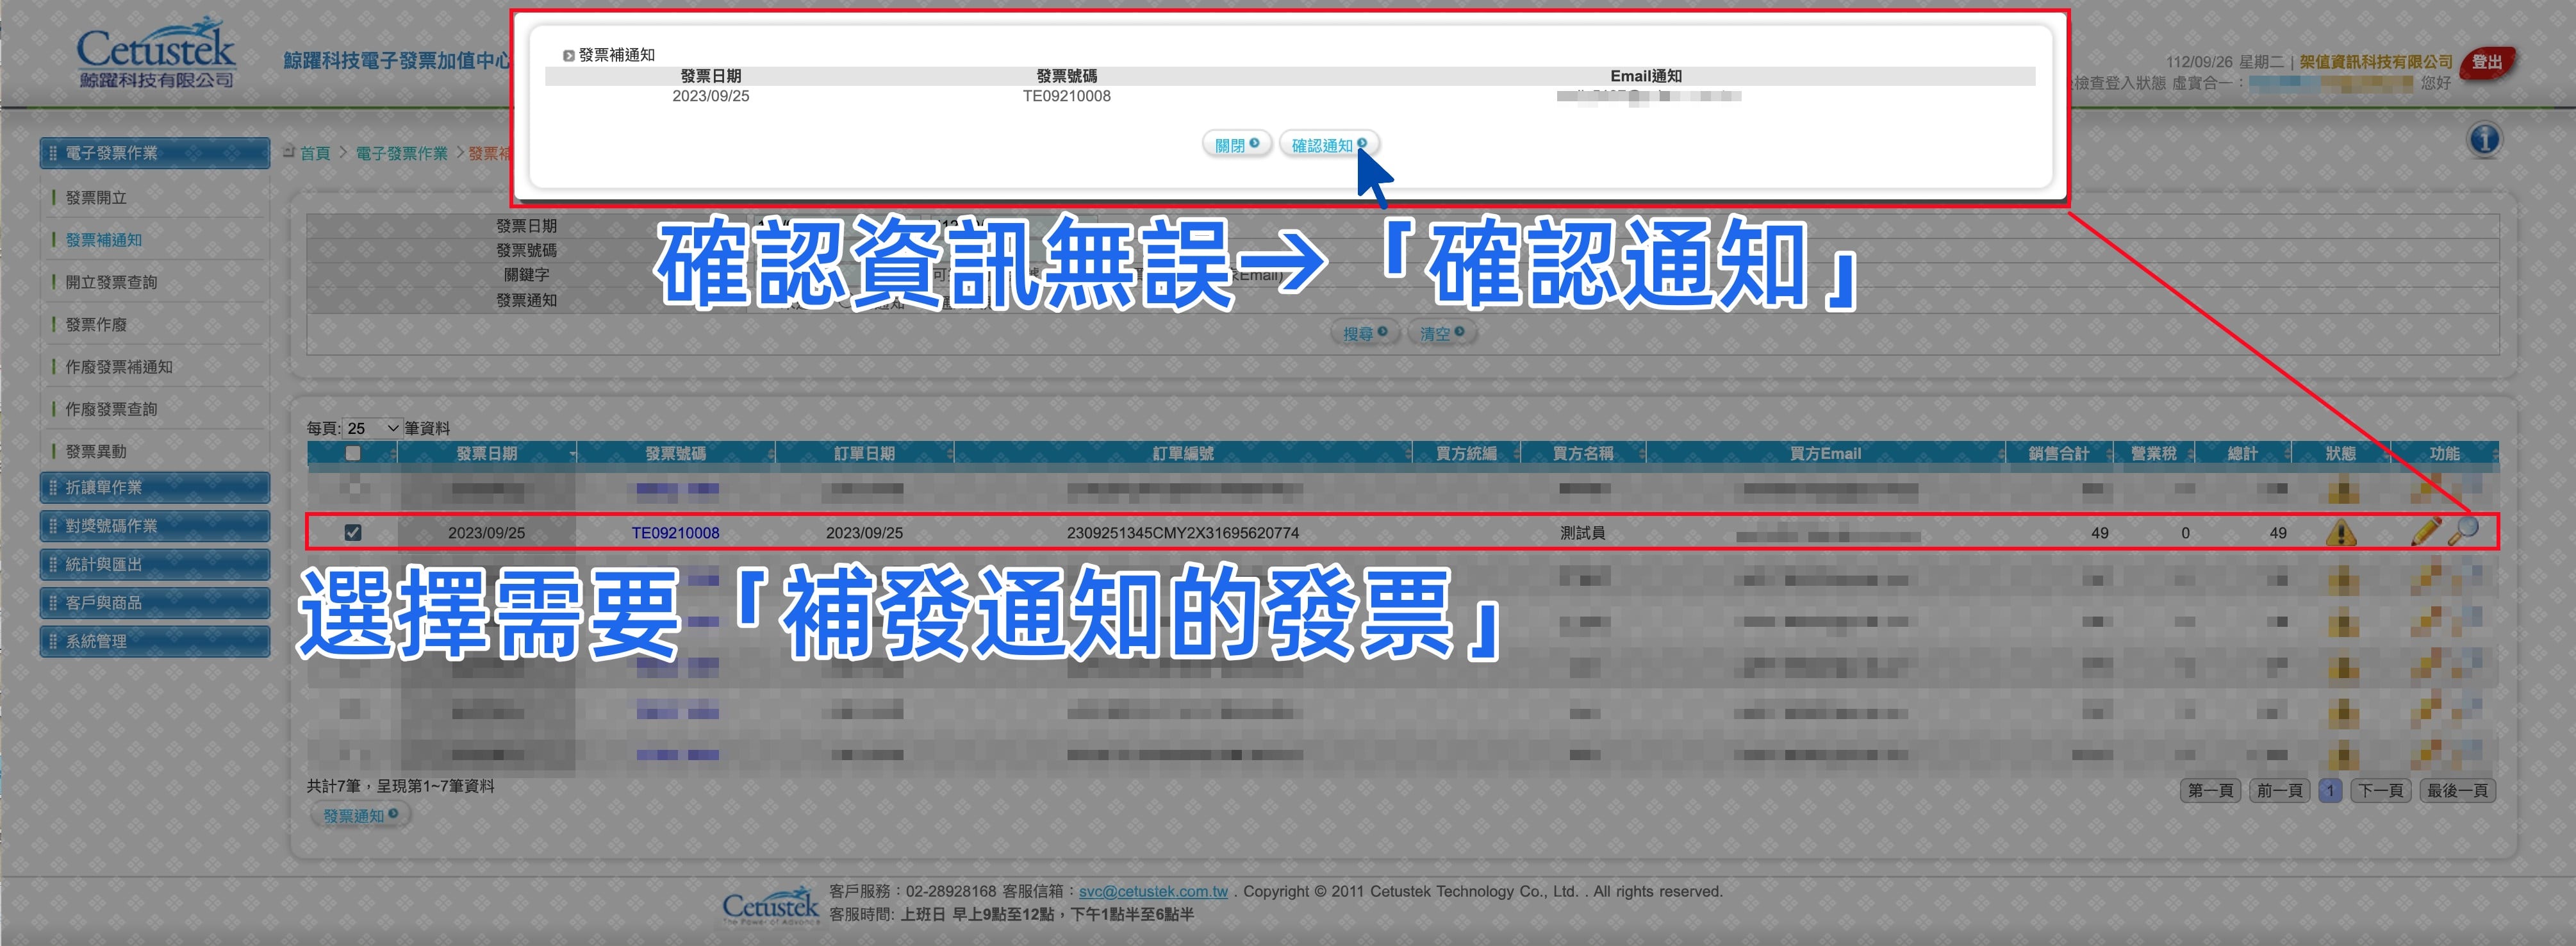Viewport: 2576px width, 946px height.
Task: Click warning status icon for invoice TE09210008
Action: tap(2340, 533)
